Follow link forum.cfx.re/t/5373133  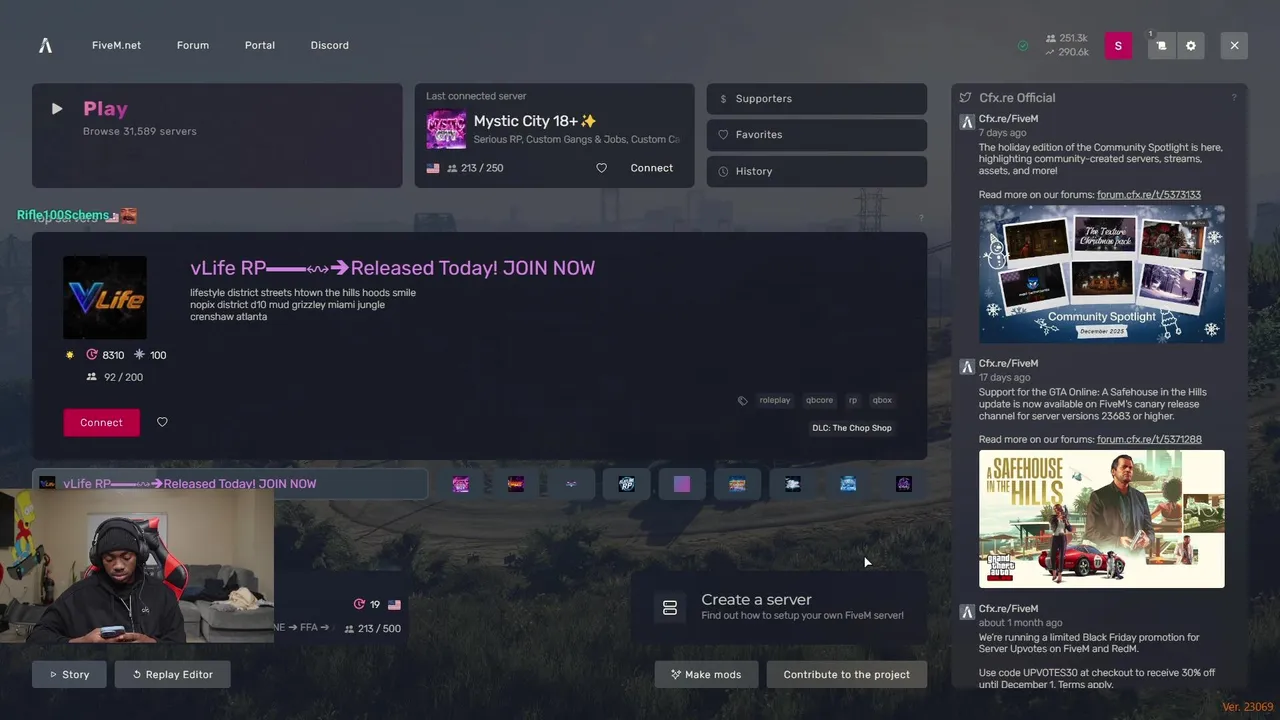(1149, 195)
